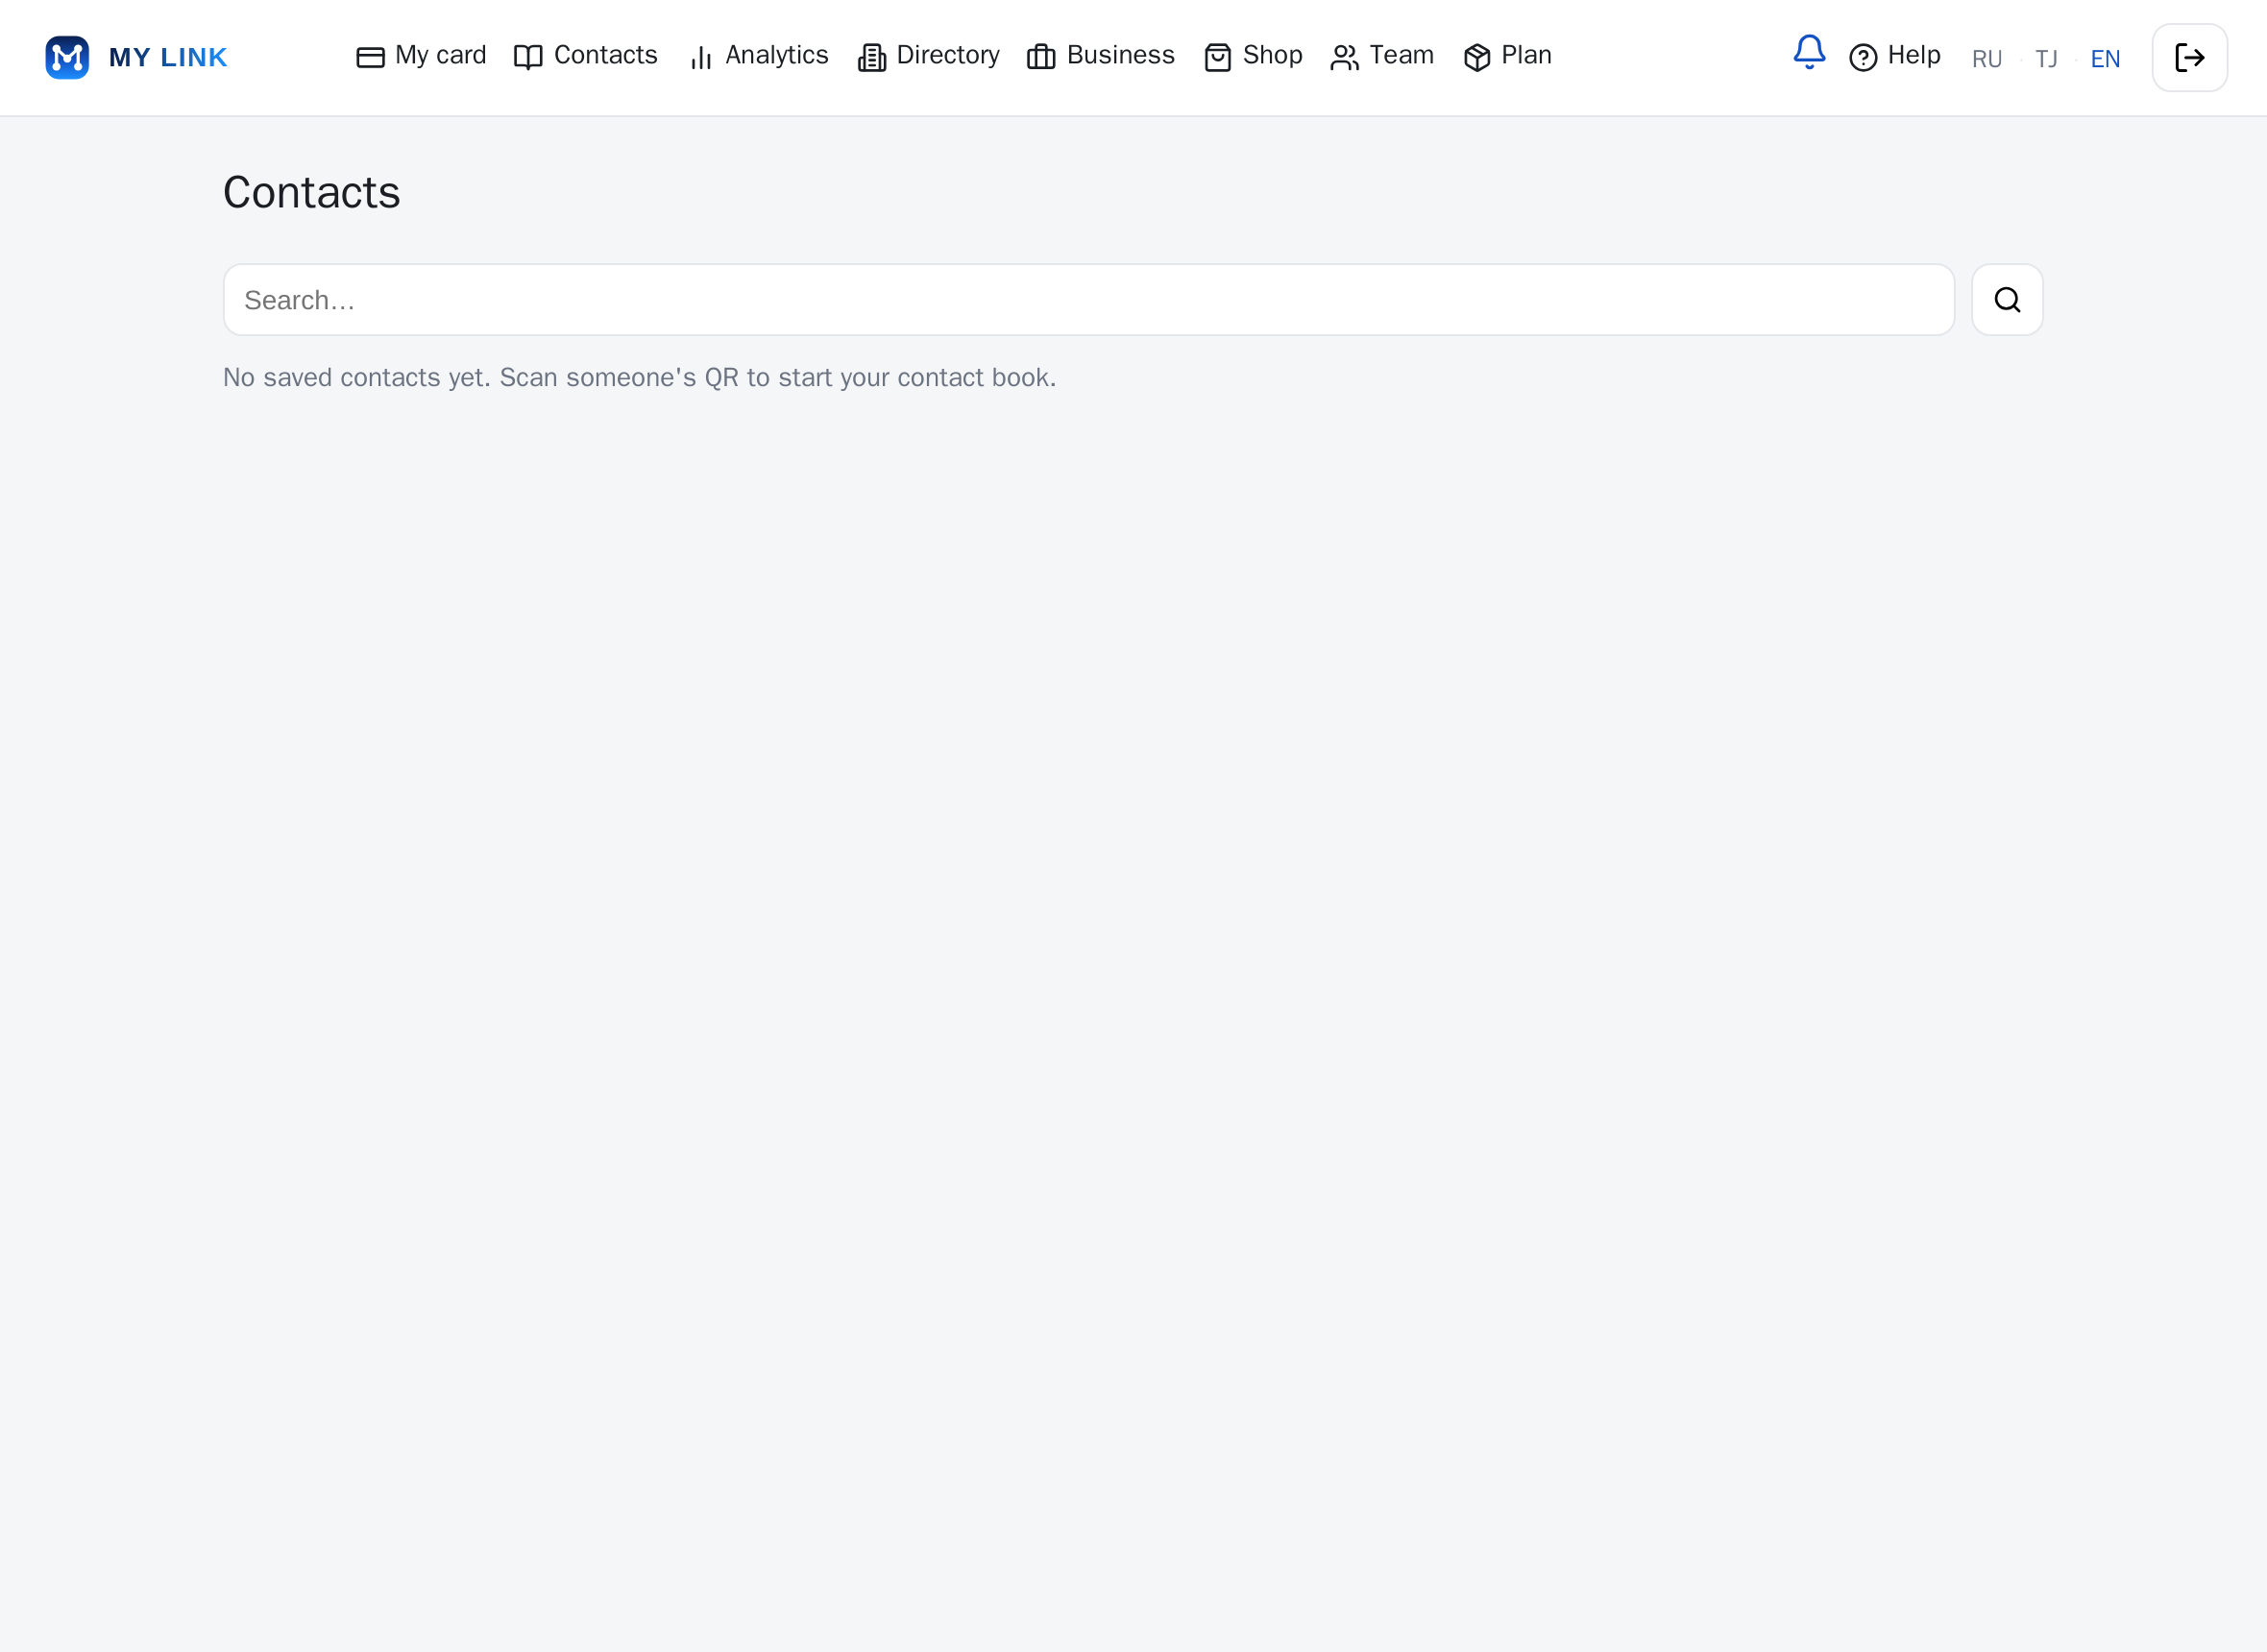Viewport: 2267px width, 1652px height.
Task: Open notifications bell
Action: point(1809,52)
